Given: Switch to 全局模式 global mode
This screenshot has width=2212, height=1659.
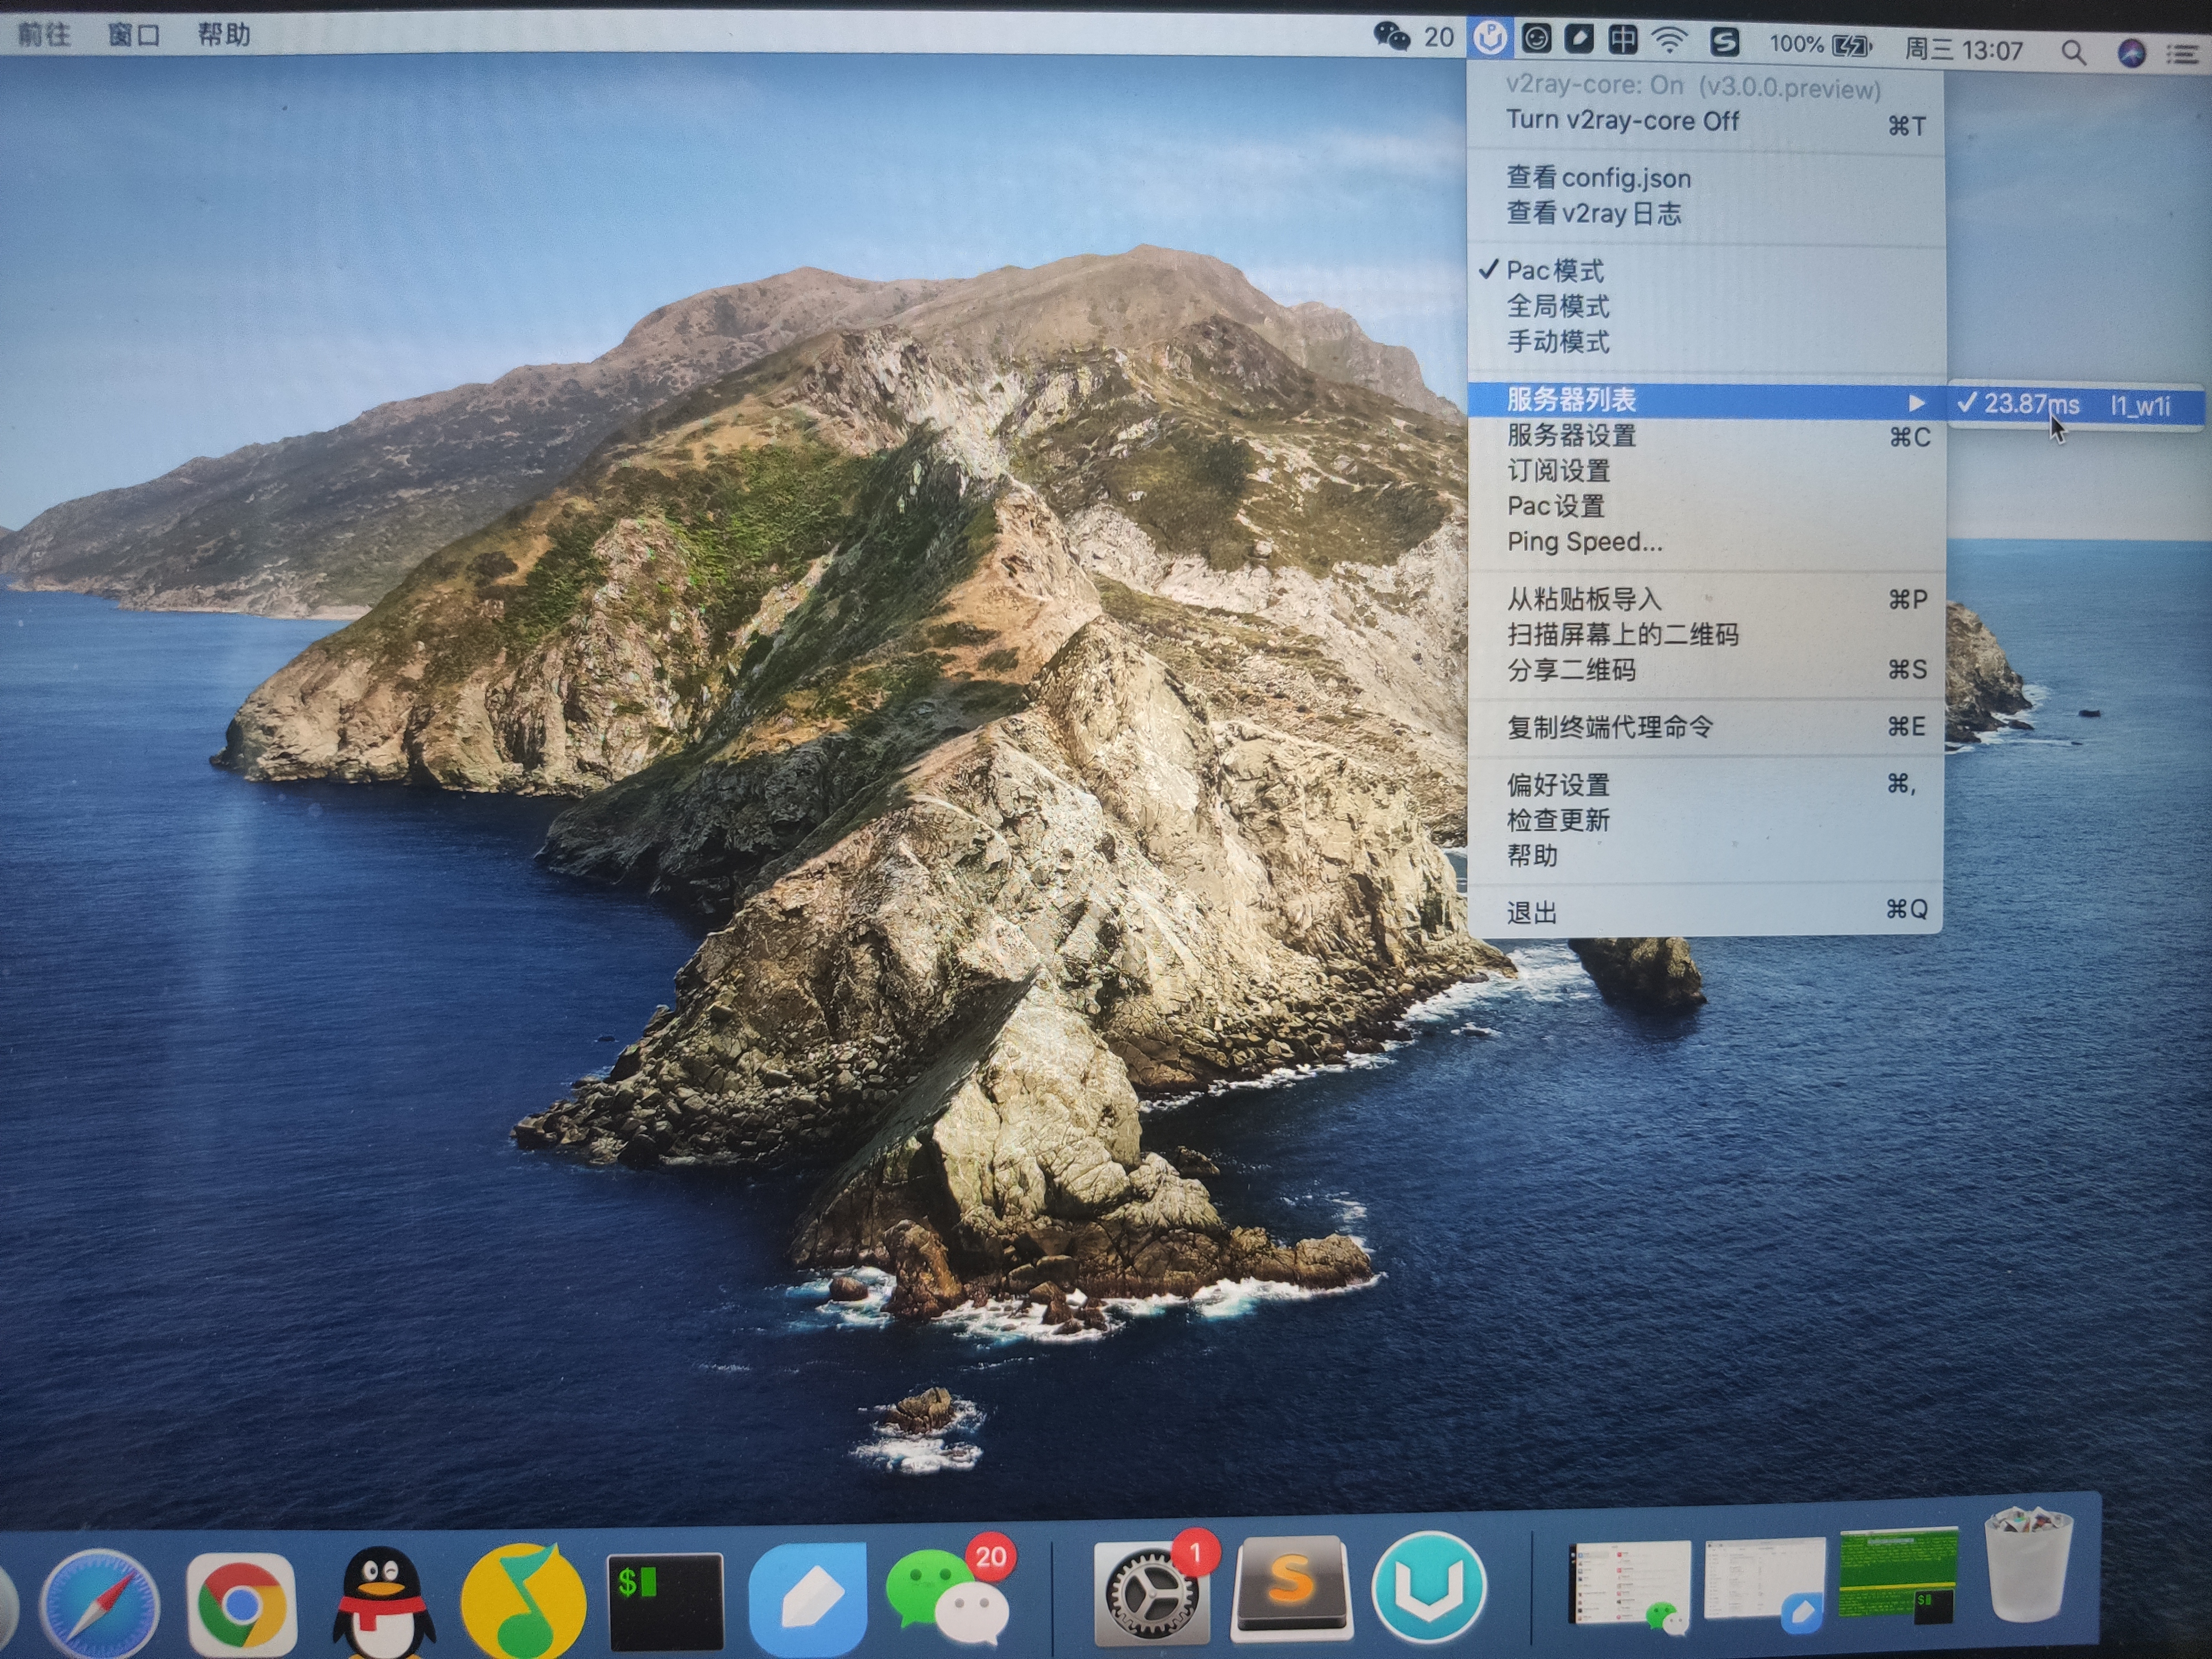Looking at the screenshot, I should (1558, 306).
